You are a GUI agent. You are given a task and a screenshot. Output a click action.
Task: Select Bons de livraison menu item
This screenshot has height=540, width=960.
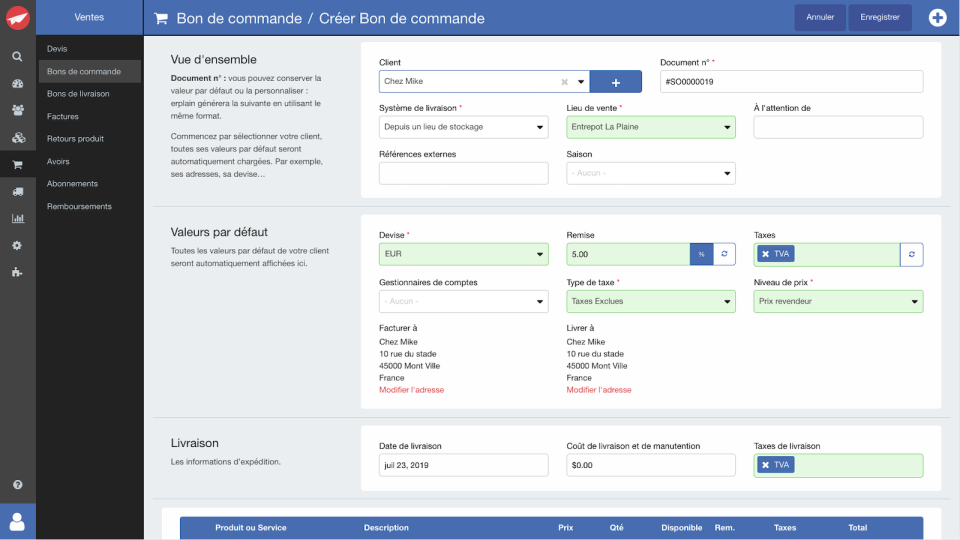pyautogui.click(x=78, y=94)
